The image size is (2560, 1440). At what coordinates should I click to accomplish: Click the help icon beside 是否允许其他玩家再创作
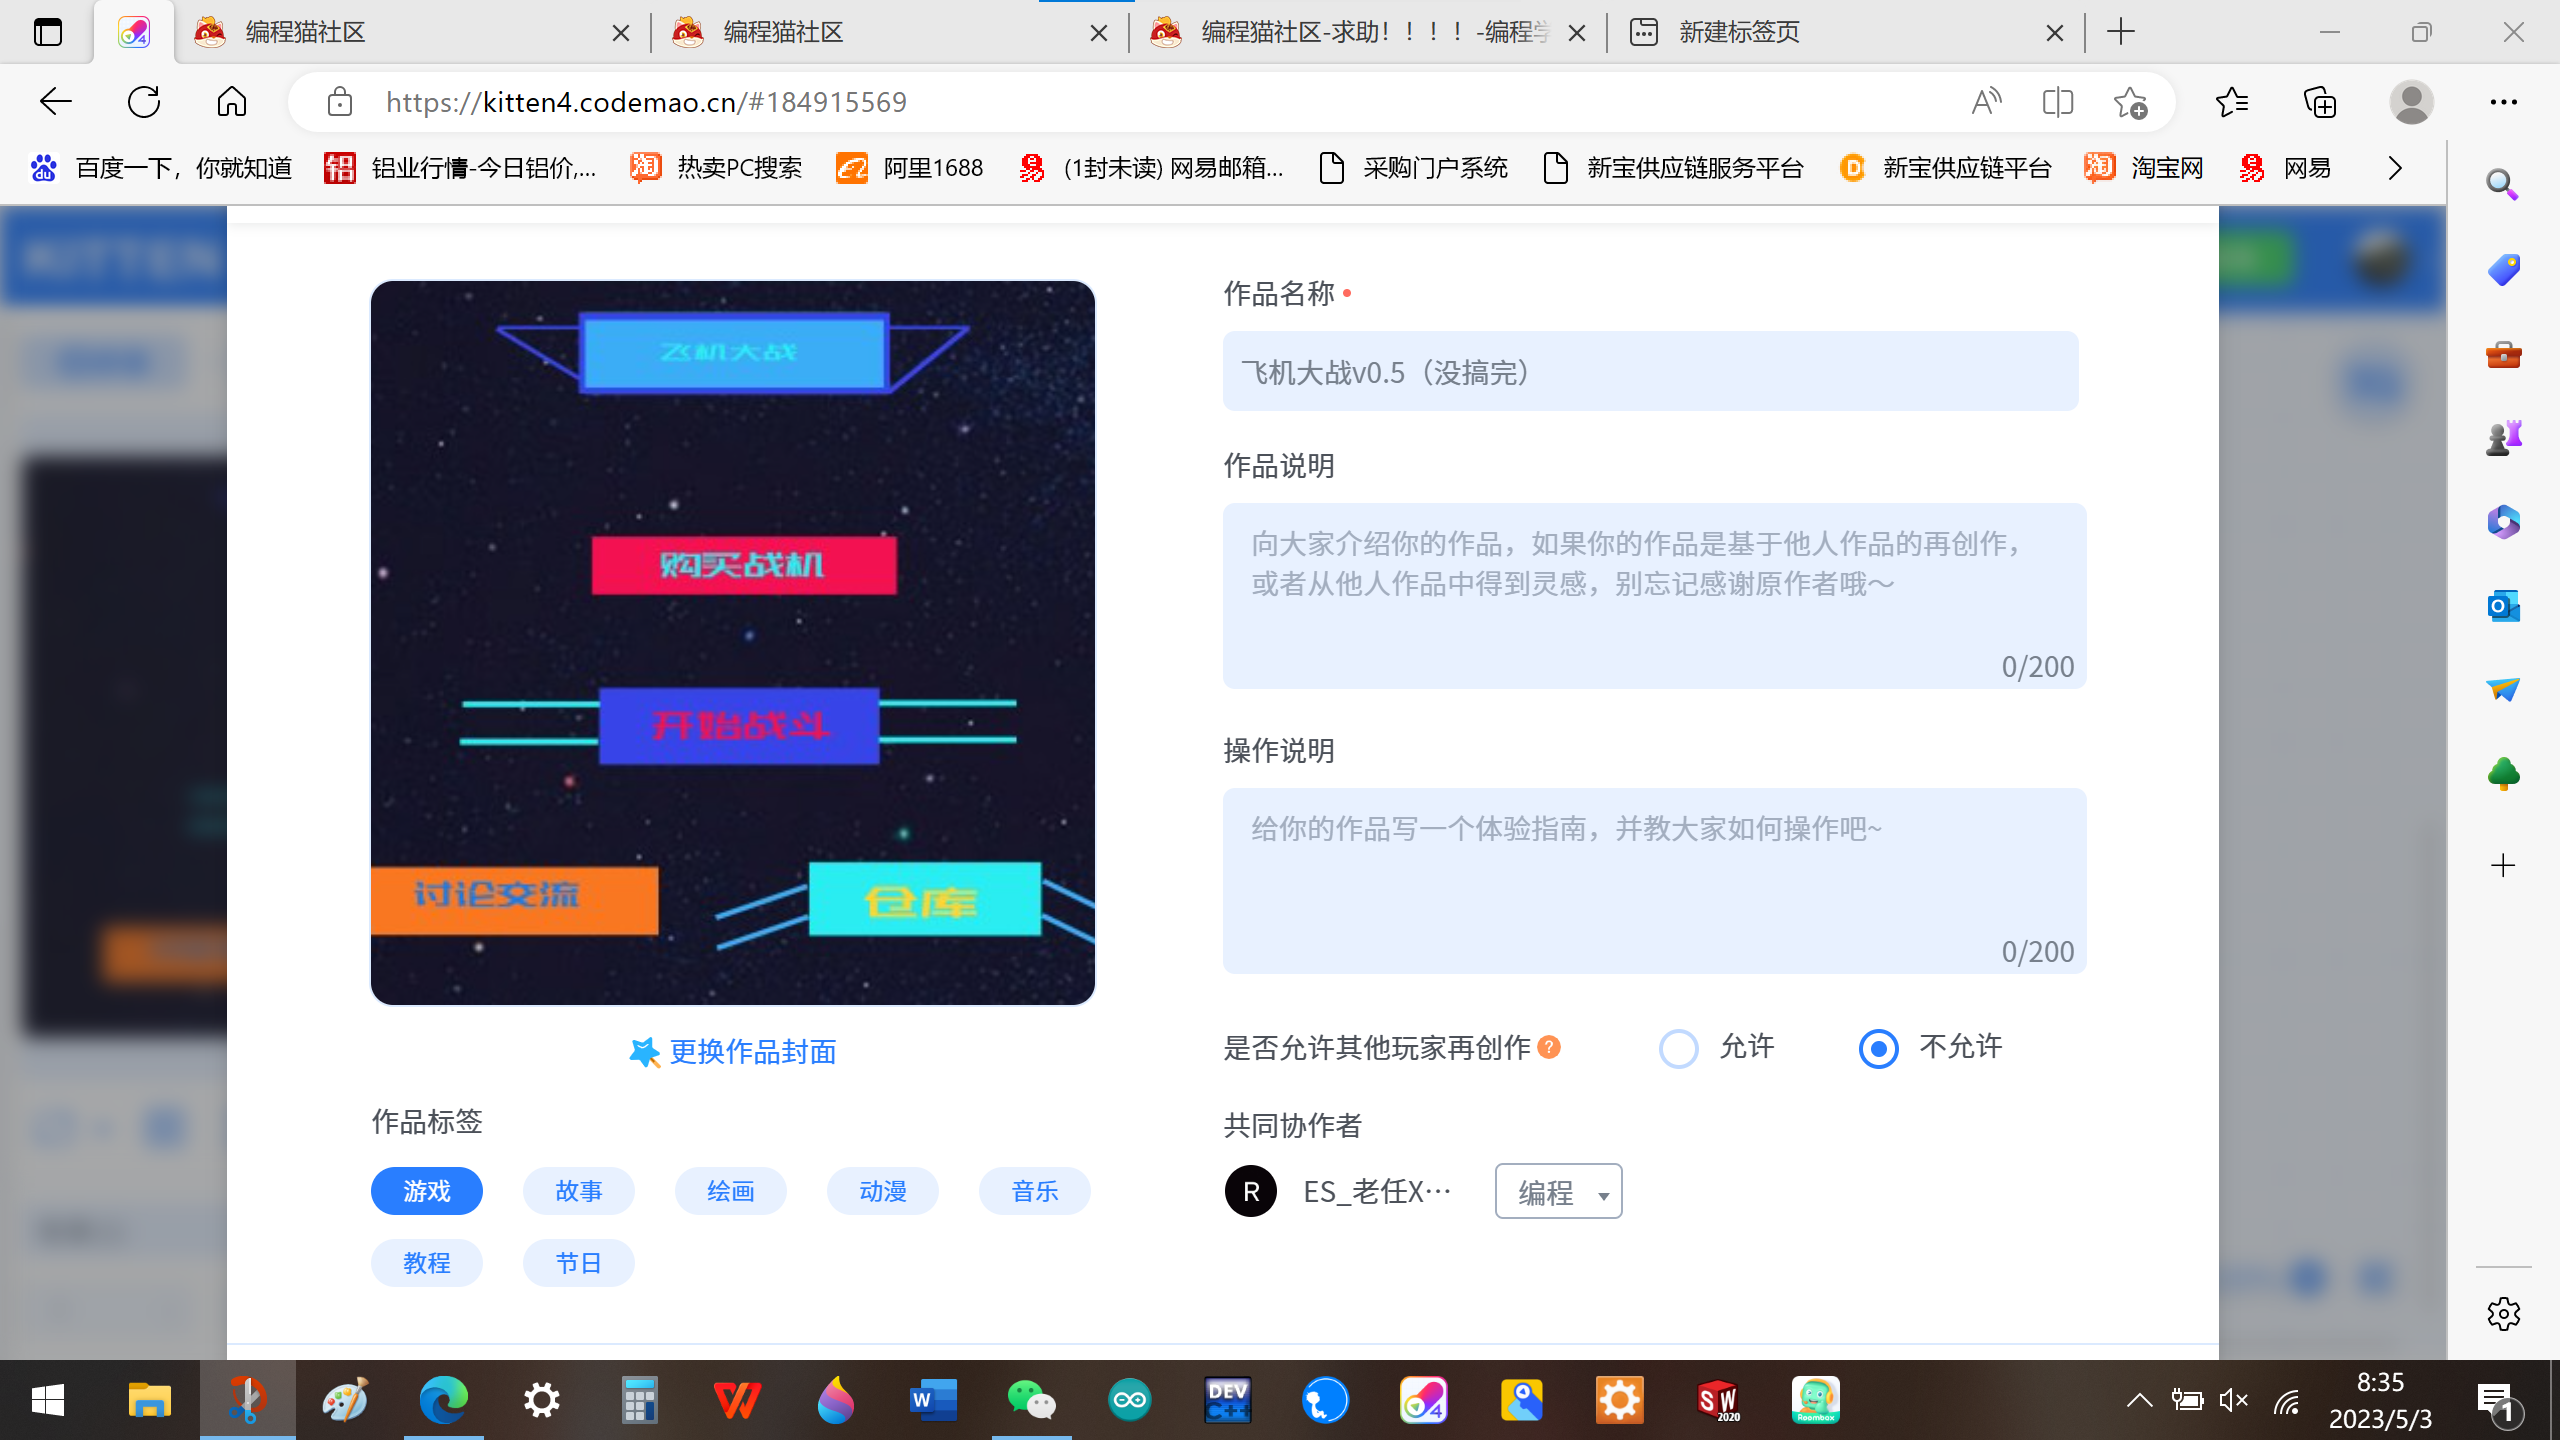click(1549, 1047)
